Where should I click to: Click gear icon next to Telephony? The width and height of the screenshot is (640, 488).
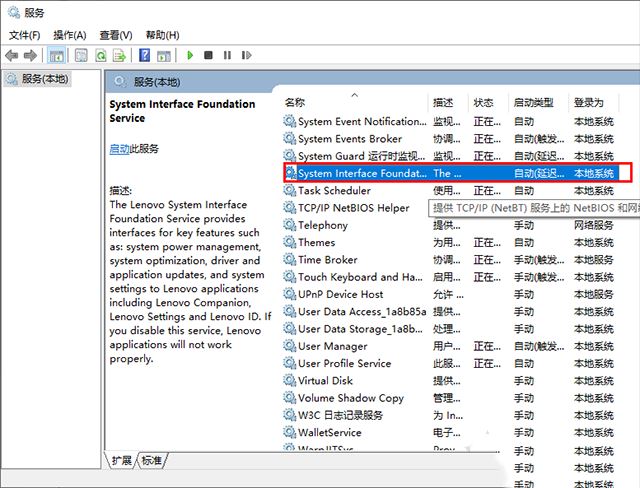[289, 225]
